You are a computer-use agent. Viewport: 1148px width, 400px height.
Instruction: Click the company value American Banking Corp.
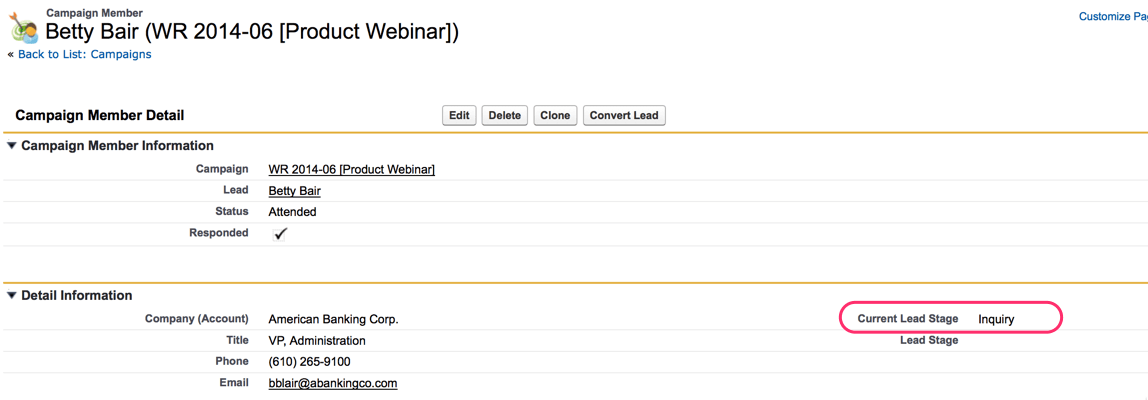(x=333, y=319)
